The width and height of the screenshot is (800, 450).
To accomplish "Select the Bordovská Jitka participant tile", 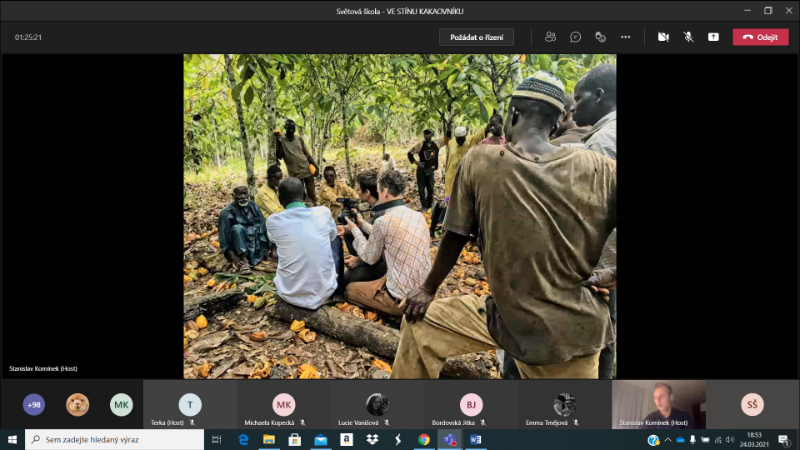I will click(471, 404).
